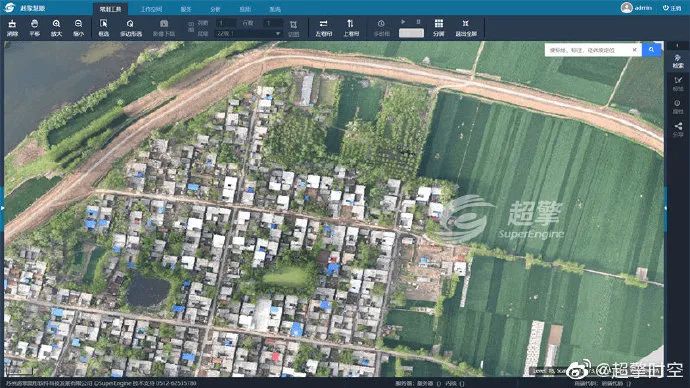Click the zoom out (缩小) magnifier
Screen dimensions: 690x388
pyautogui.click(x=78, y=28)
